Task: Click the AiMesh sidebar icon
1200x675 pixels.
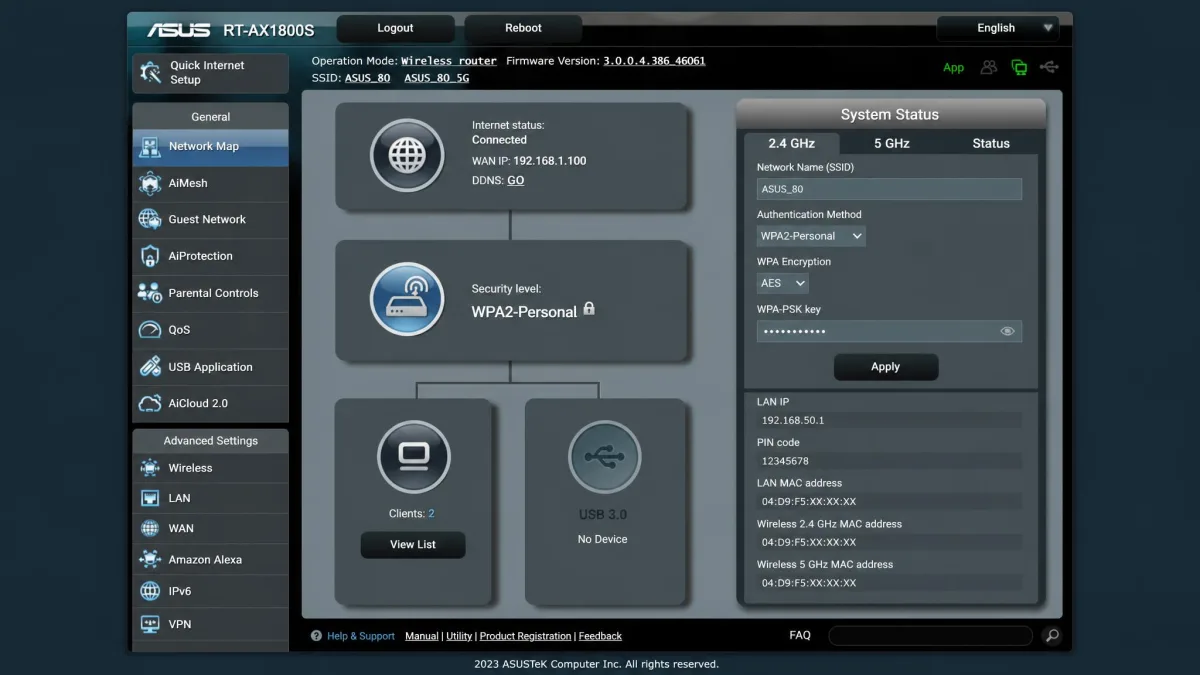Action: point(150,183)
